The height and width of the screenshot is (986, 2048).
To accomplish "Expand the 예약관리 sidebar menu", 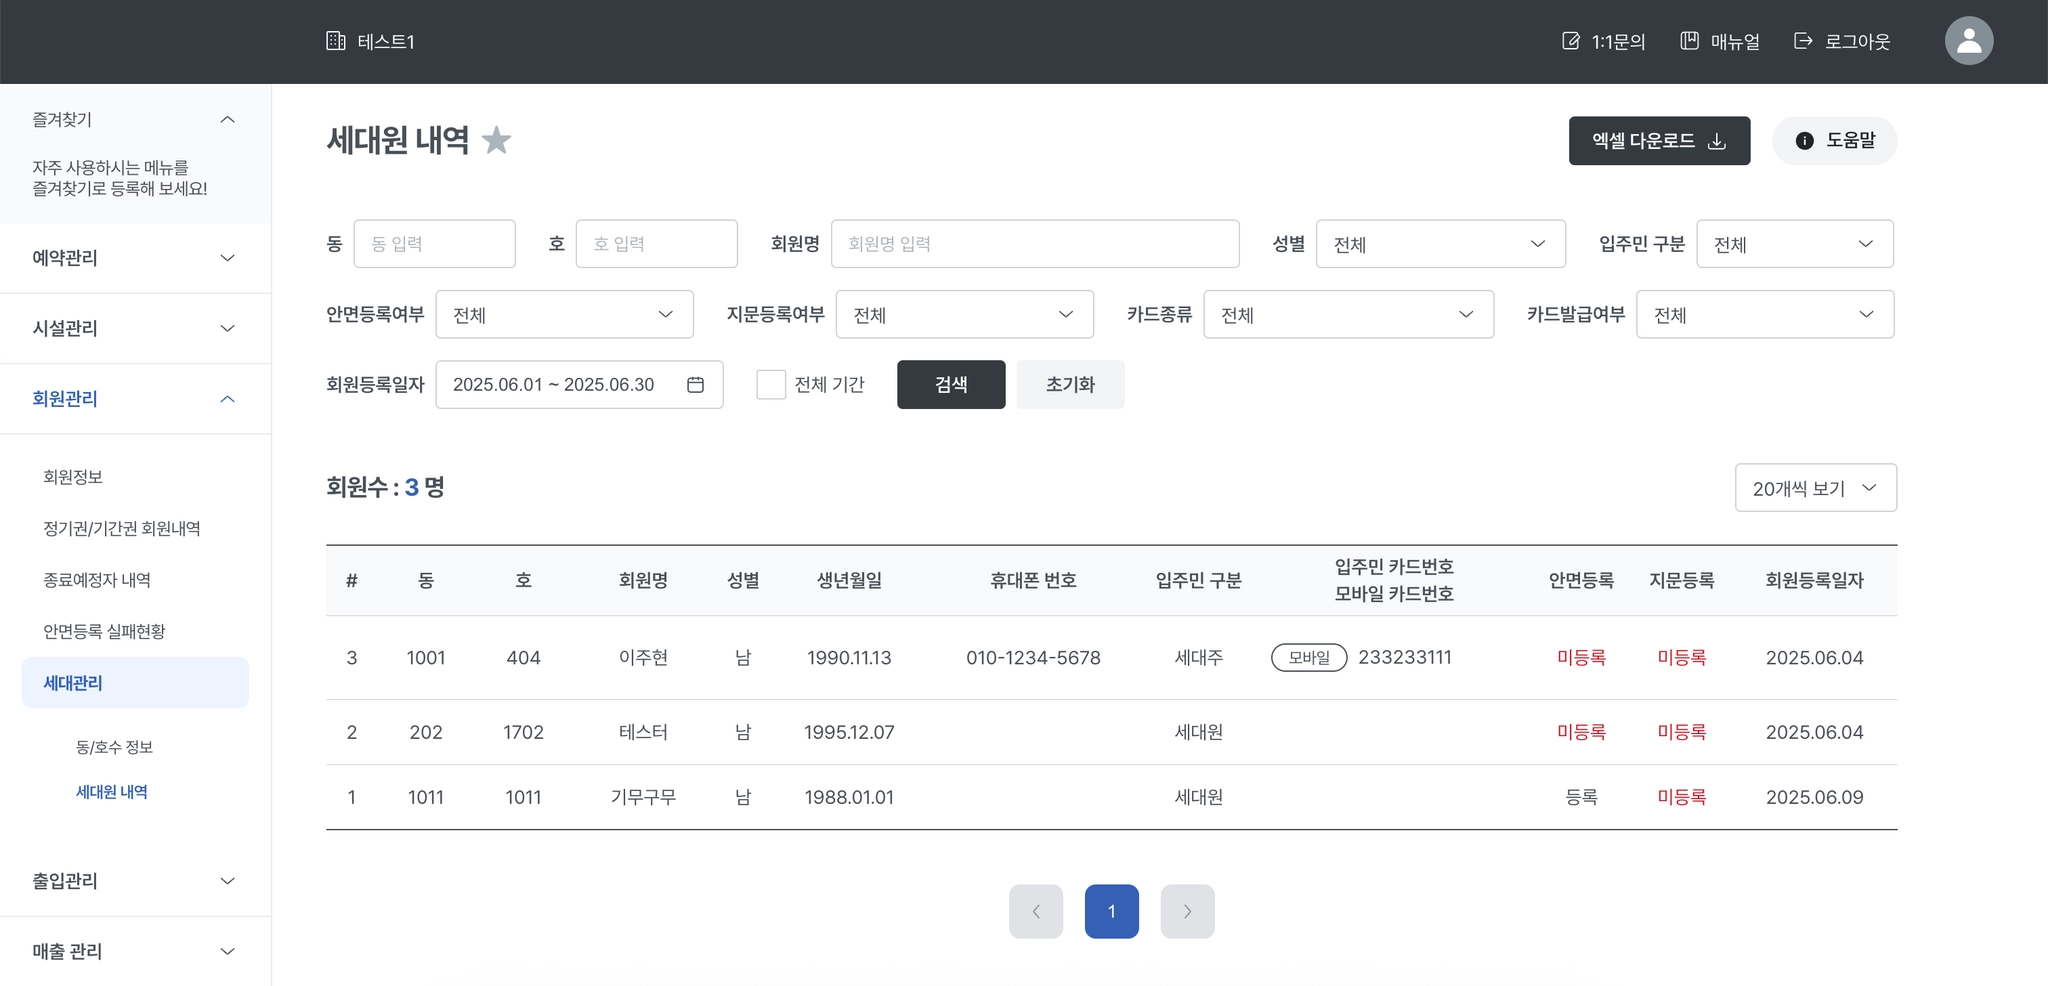I will 135,258.
